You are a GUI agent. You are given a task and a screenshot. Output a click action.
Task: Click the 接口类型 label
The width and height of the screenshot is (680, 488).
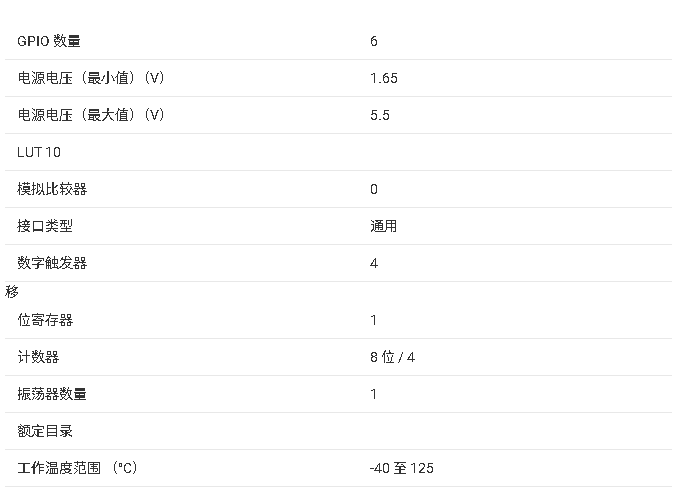click(x=45, y=226)
